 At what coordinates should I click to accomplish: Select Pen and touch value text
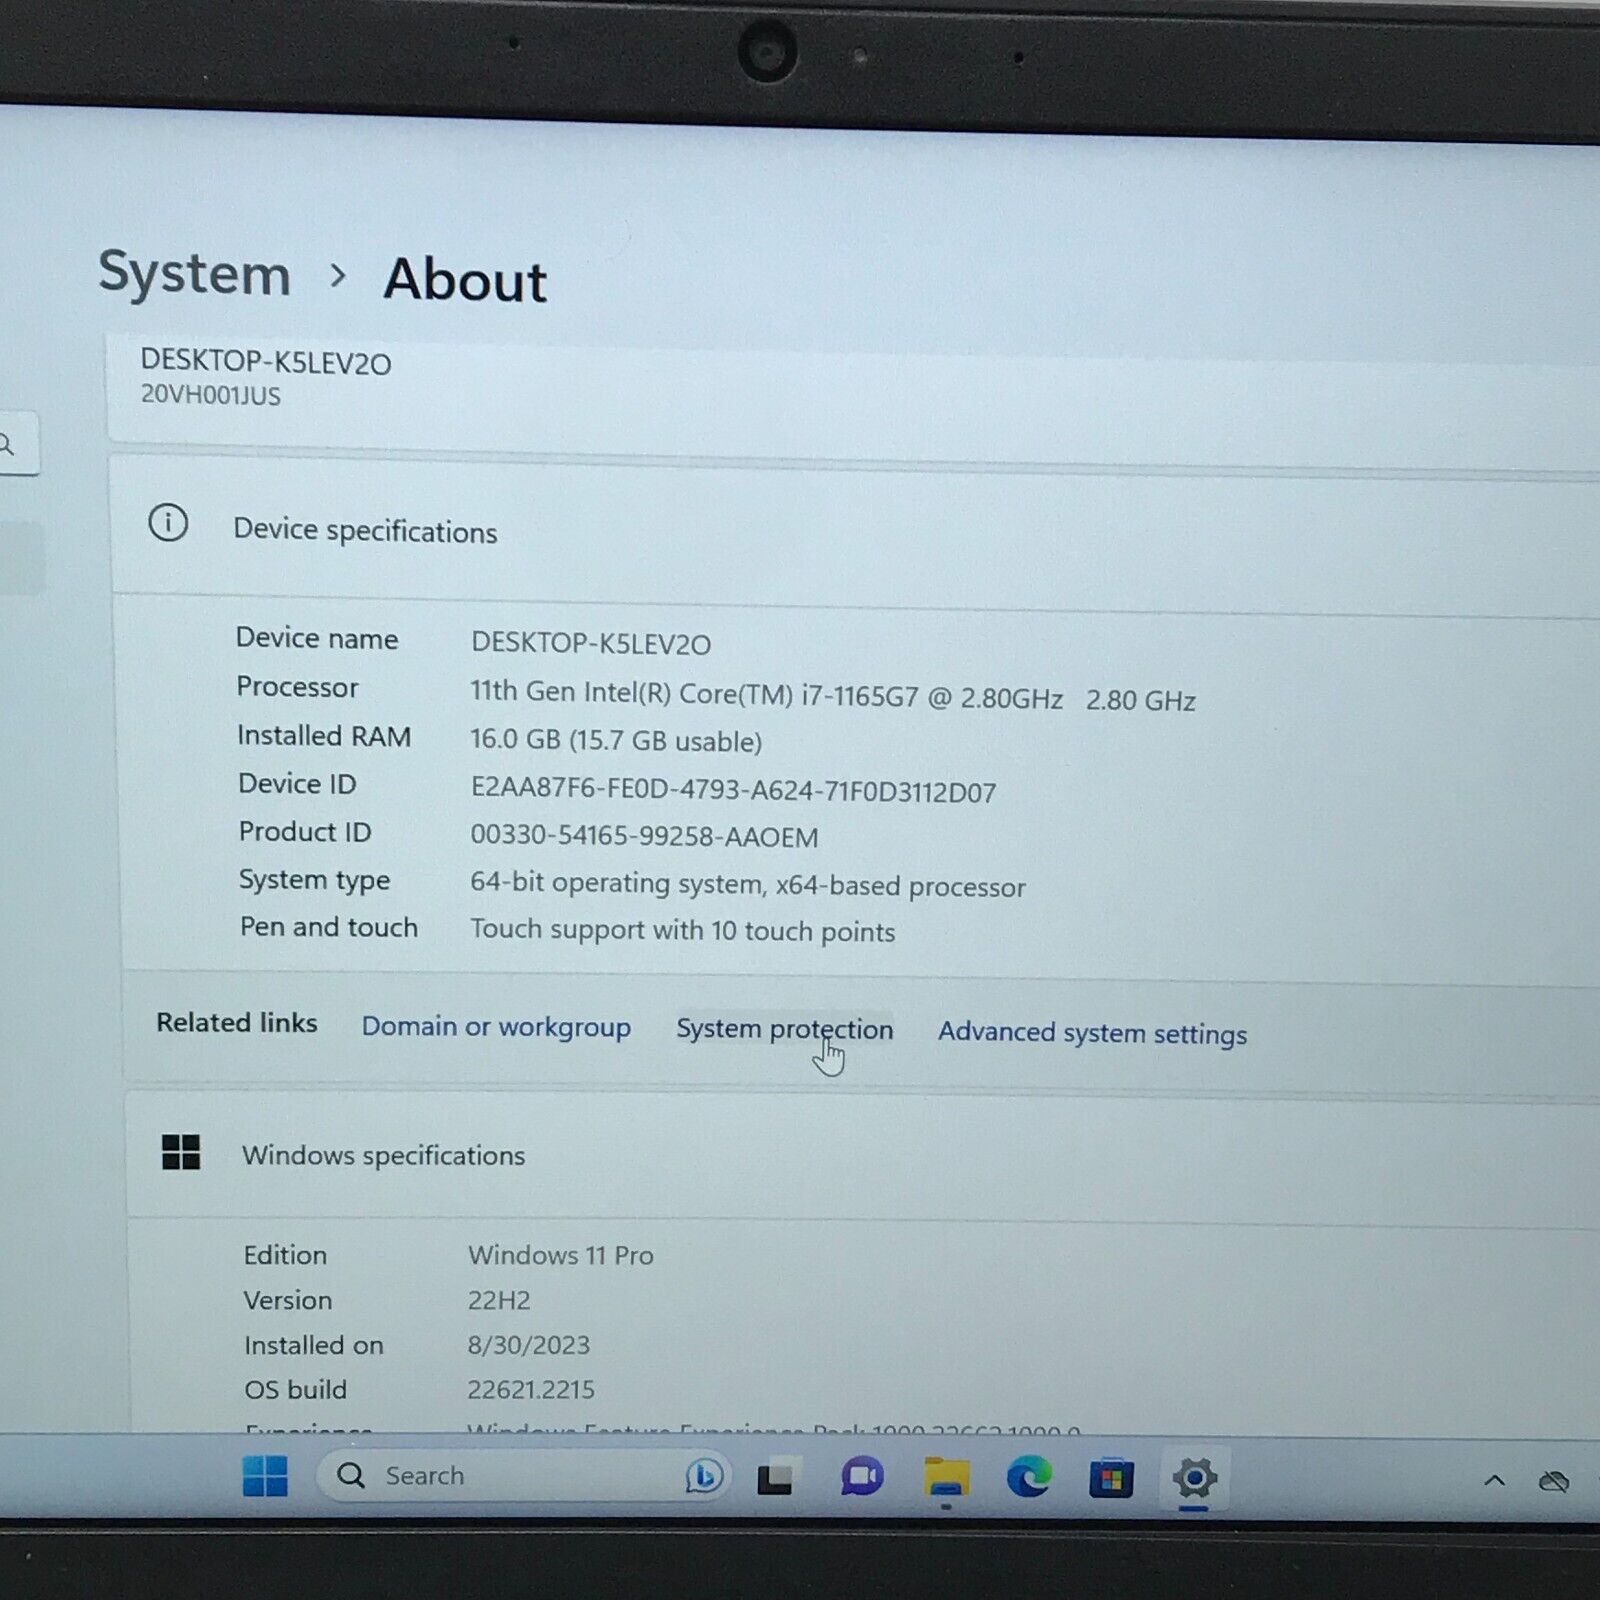pos(682,930)
